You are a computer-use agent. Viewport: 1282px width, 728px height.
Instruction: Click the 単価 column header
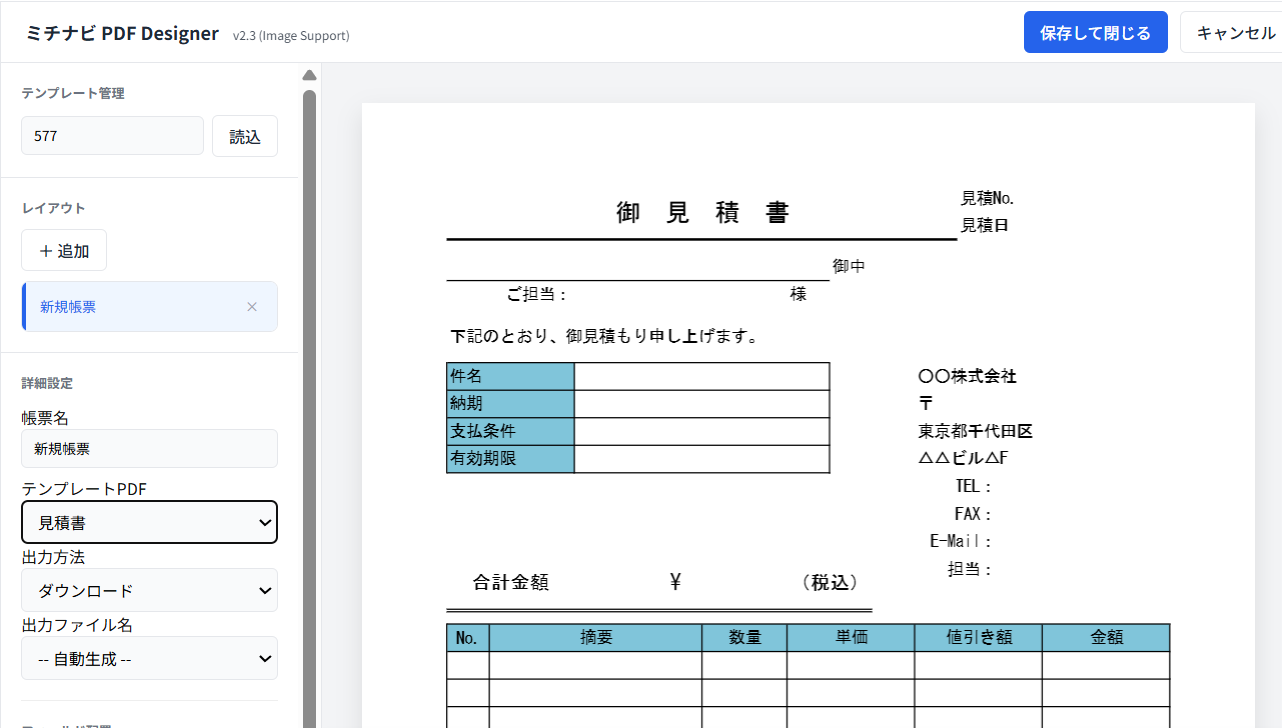coord(851,637)
